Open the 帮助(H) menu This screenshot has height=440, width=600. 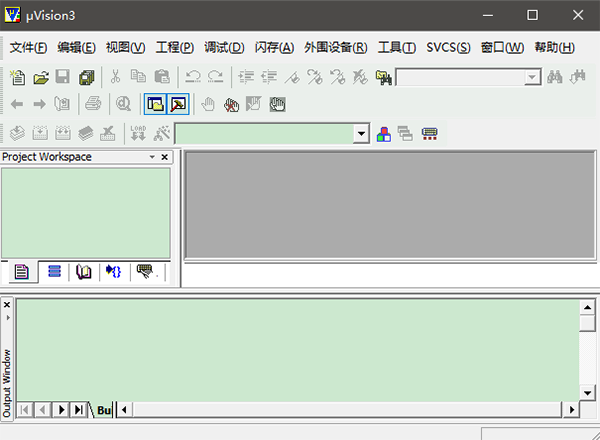click(554, 47)
